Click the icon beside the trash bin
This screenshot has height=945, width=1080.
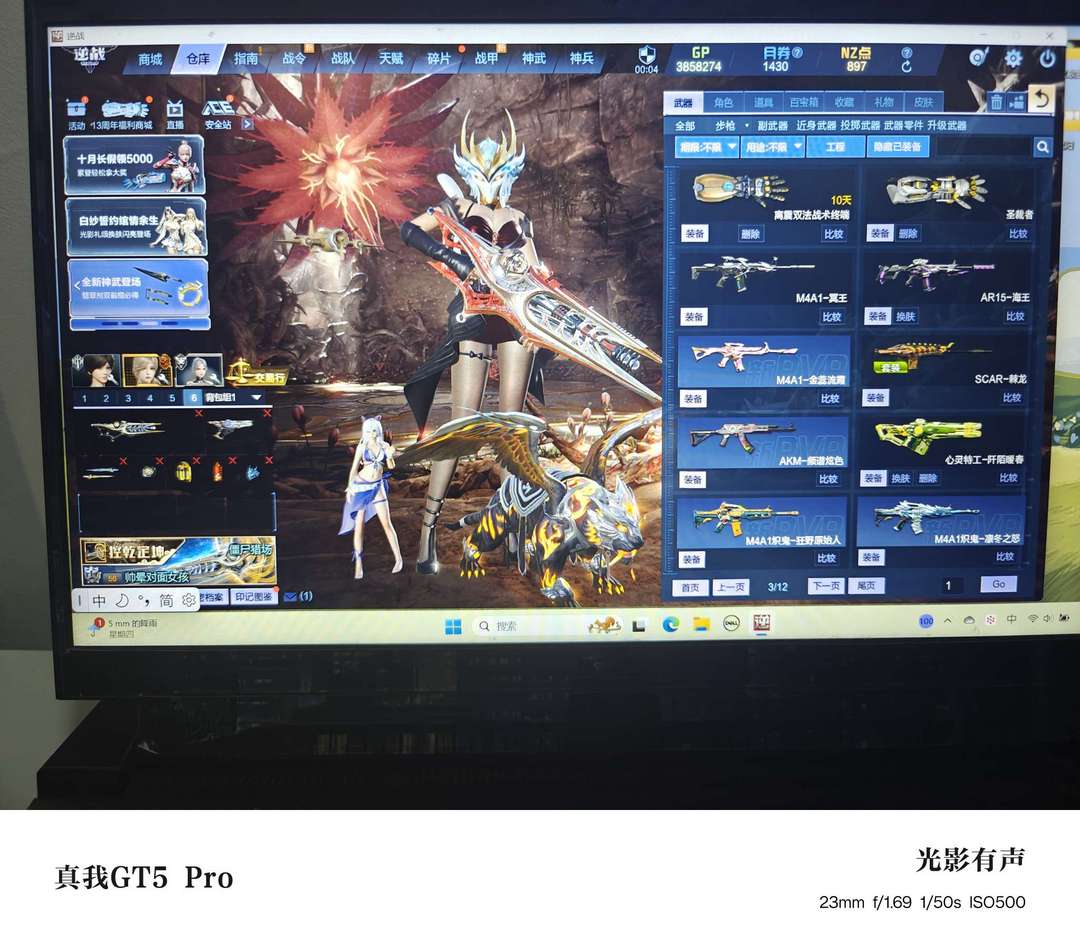tap(1017, 103)
